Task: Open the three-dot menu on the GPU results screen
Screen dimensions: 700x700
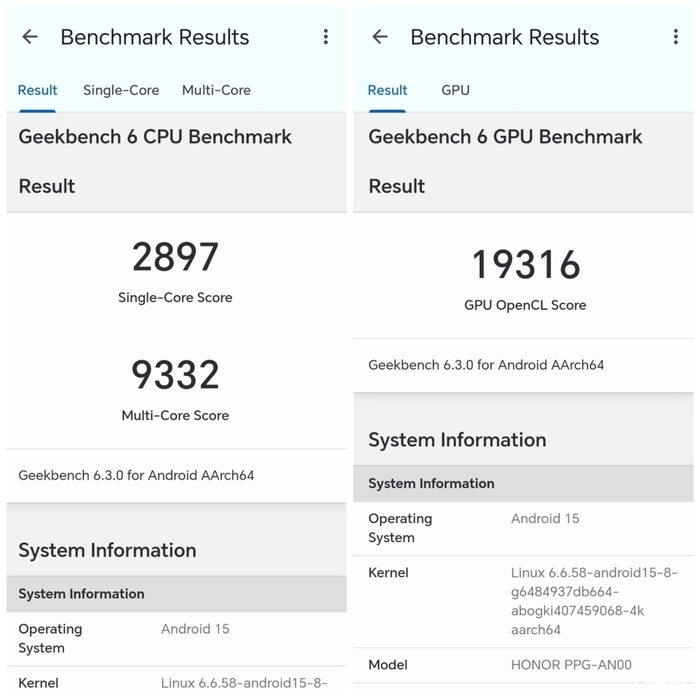Action: click(676, 37)
